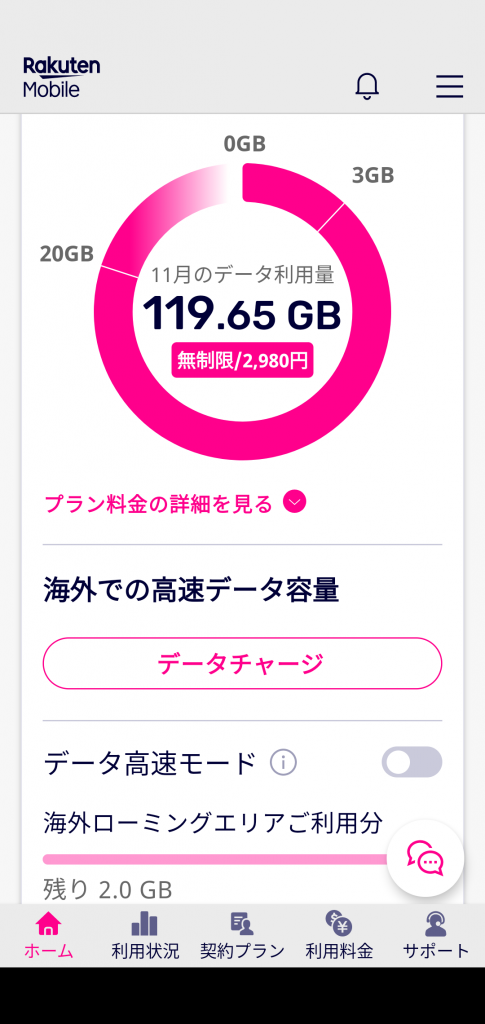Click the データチャージ button
Viewport: 485px width, 1024px height.
(x=242, y=664)
